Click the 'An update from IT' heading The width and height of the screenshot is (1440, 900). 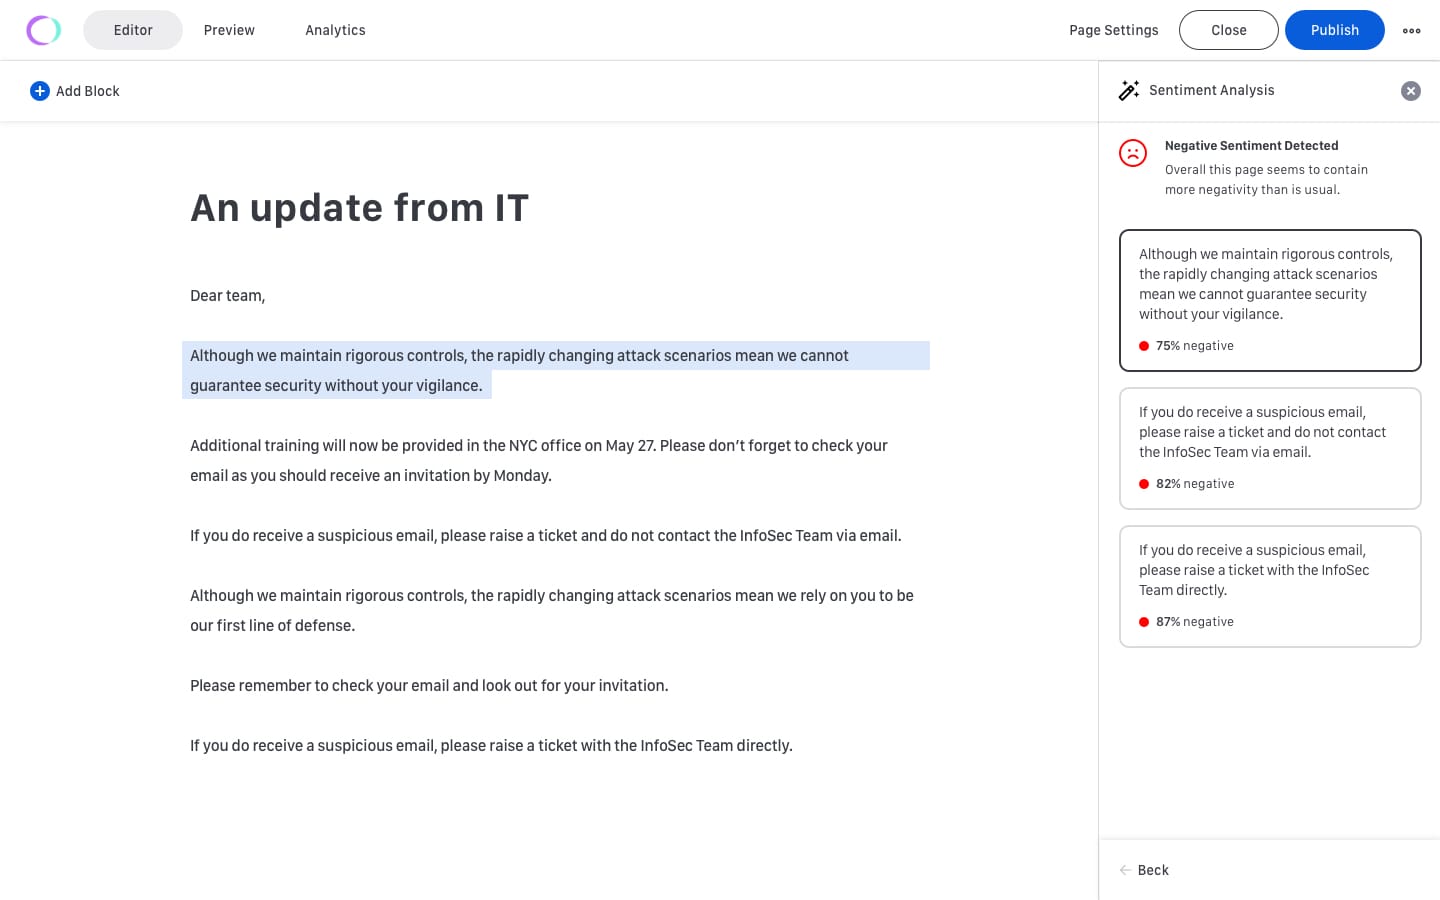tap(359, 208)
